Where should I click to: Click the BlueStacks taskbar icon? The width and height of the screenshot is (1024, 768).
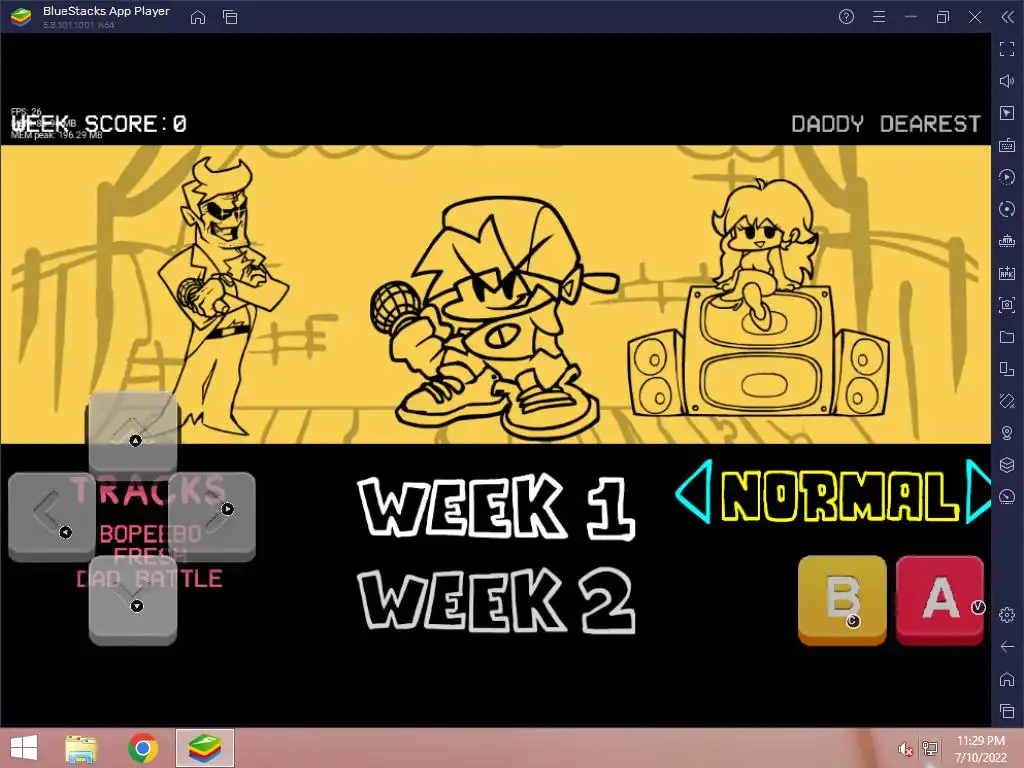(x=204, y=748)
